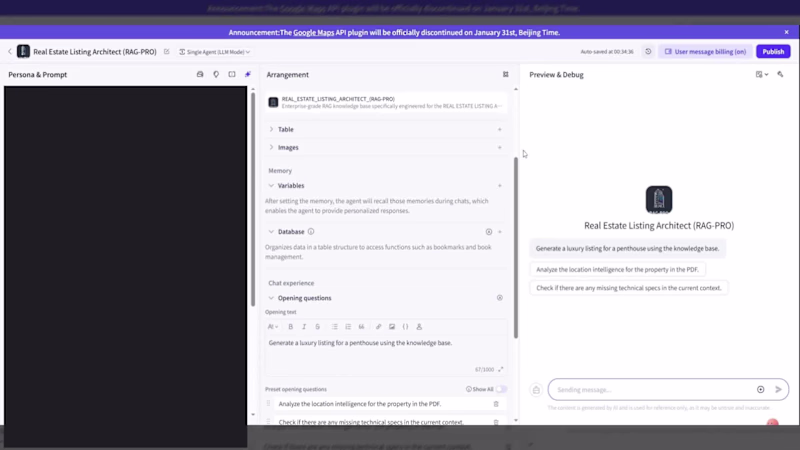Click the clear chat broom icon
This screenshot has height=450, width=800.
[536, 390]
